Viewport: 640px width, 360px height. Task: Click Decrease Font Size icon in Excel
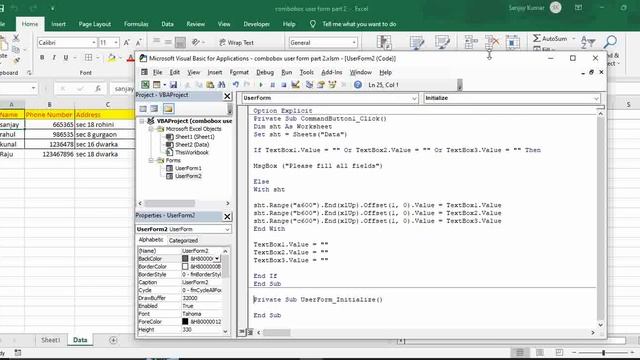(138, 42)
